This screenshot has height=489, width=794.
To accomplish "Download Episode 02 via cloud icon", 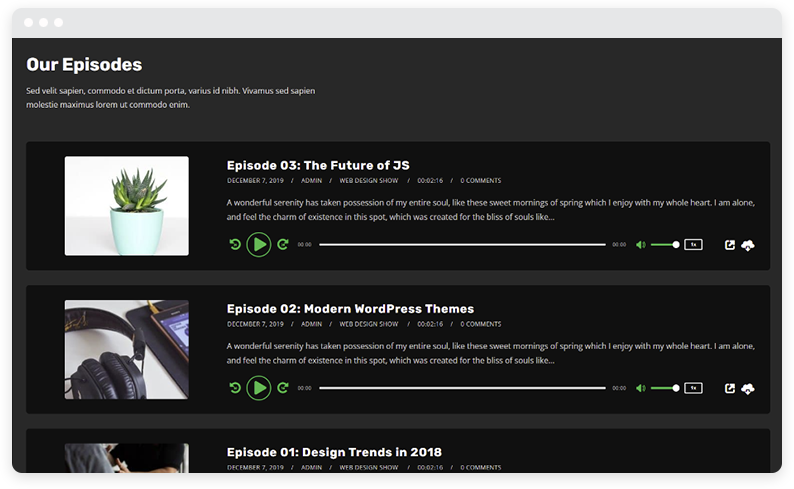I will click(748, 389).
